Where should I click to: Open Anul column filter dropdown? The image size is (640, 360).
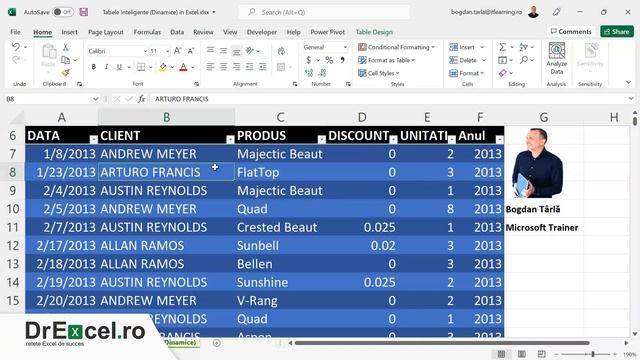tap(500, 140)
